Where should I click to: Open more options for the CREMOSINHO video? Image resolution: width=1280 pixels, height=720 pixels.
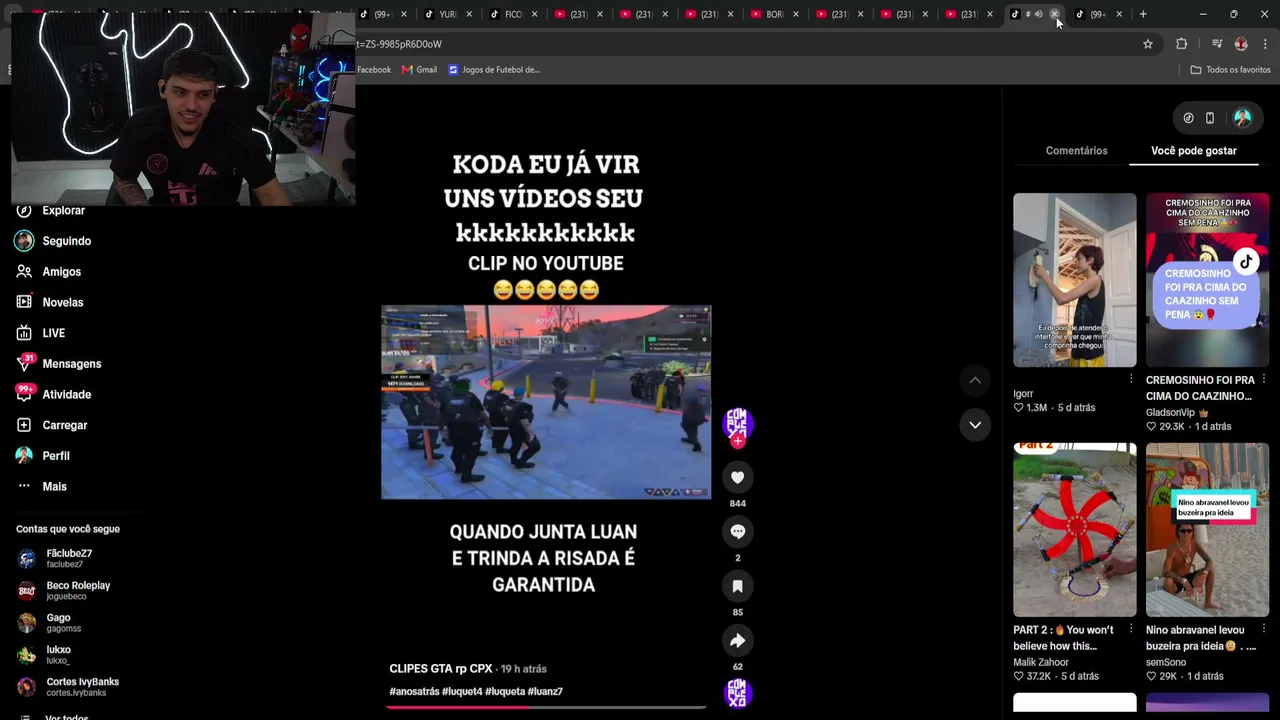1264,379
